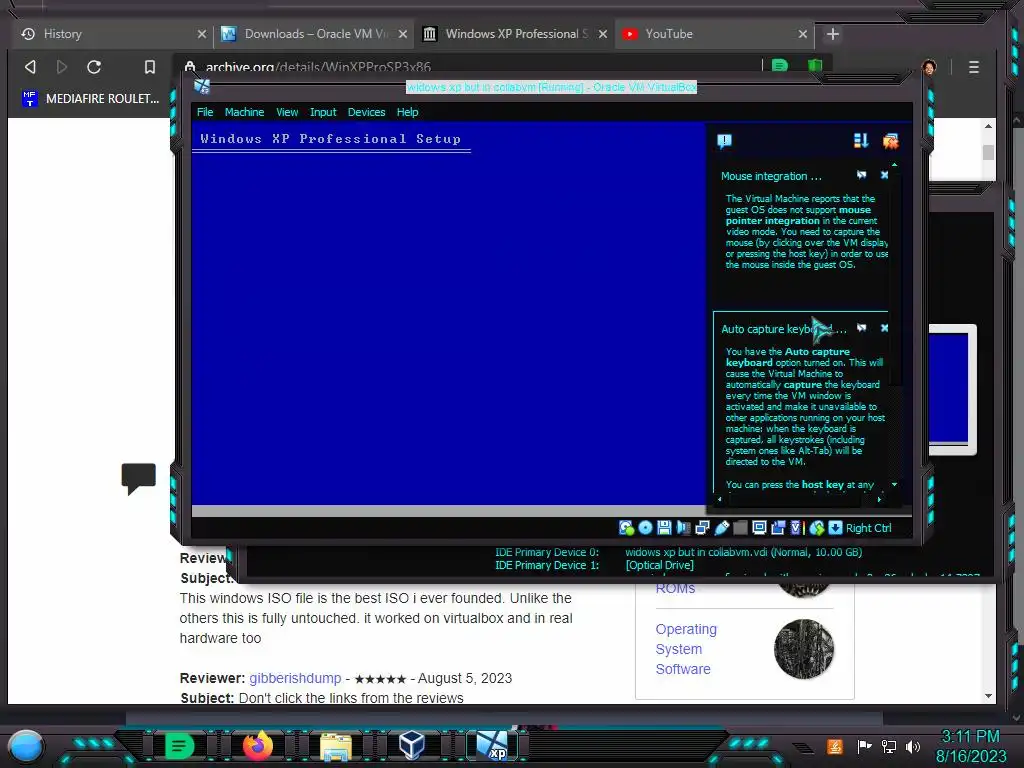1024x768 pixels.
Task: Click the recording status icon
Action: [x=778, y=528]
